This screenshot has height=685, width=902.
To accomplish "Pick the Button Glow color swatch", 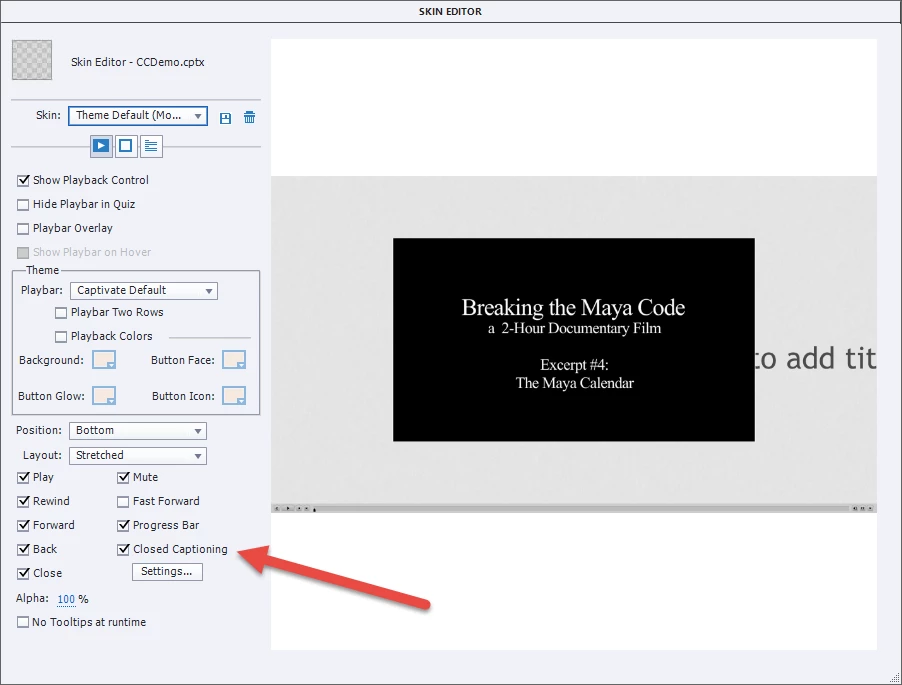I will pyautogui.click(x=104, y=396).
